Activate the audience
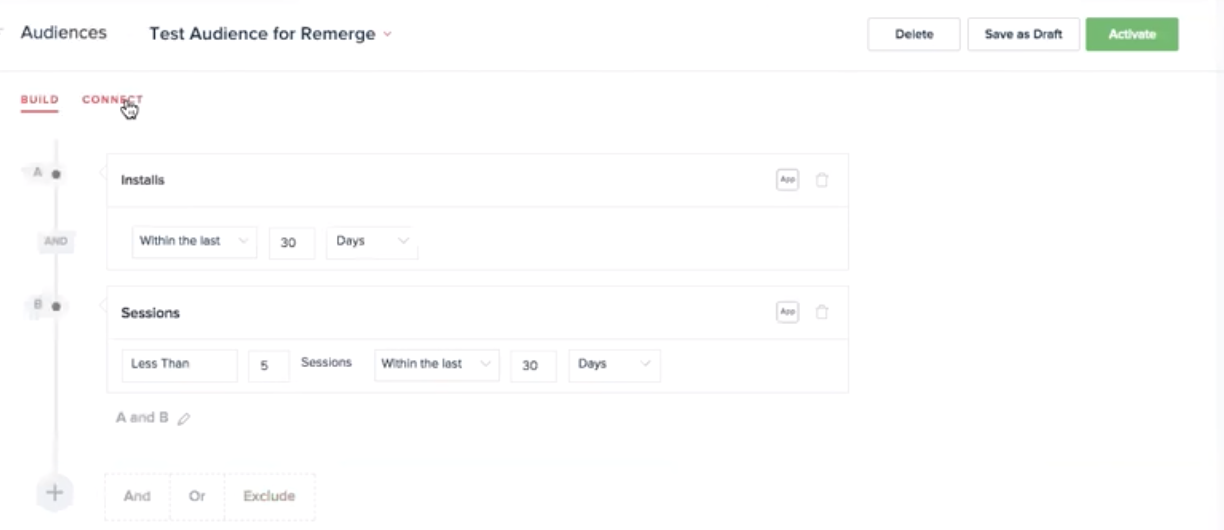 click(1132, 34)
